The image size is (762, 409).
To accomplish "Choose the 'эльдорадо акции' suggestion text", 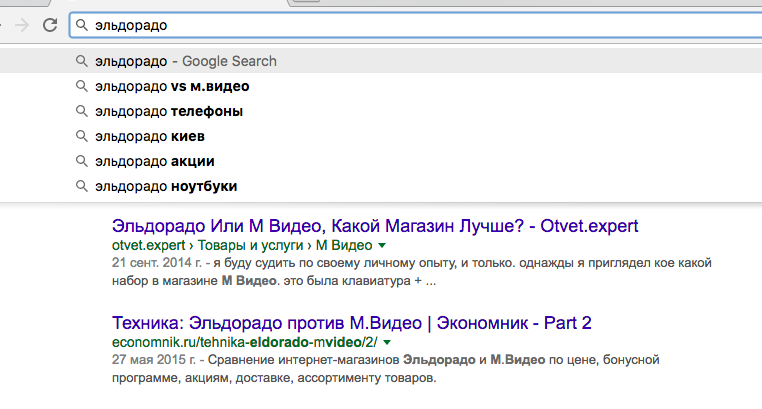I will pos(155,161).
